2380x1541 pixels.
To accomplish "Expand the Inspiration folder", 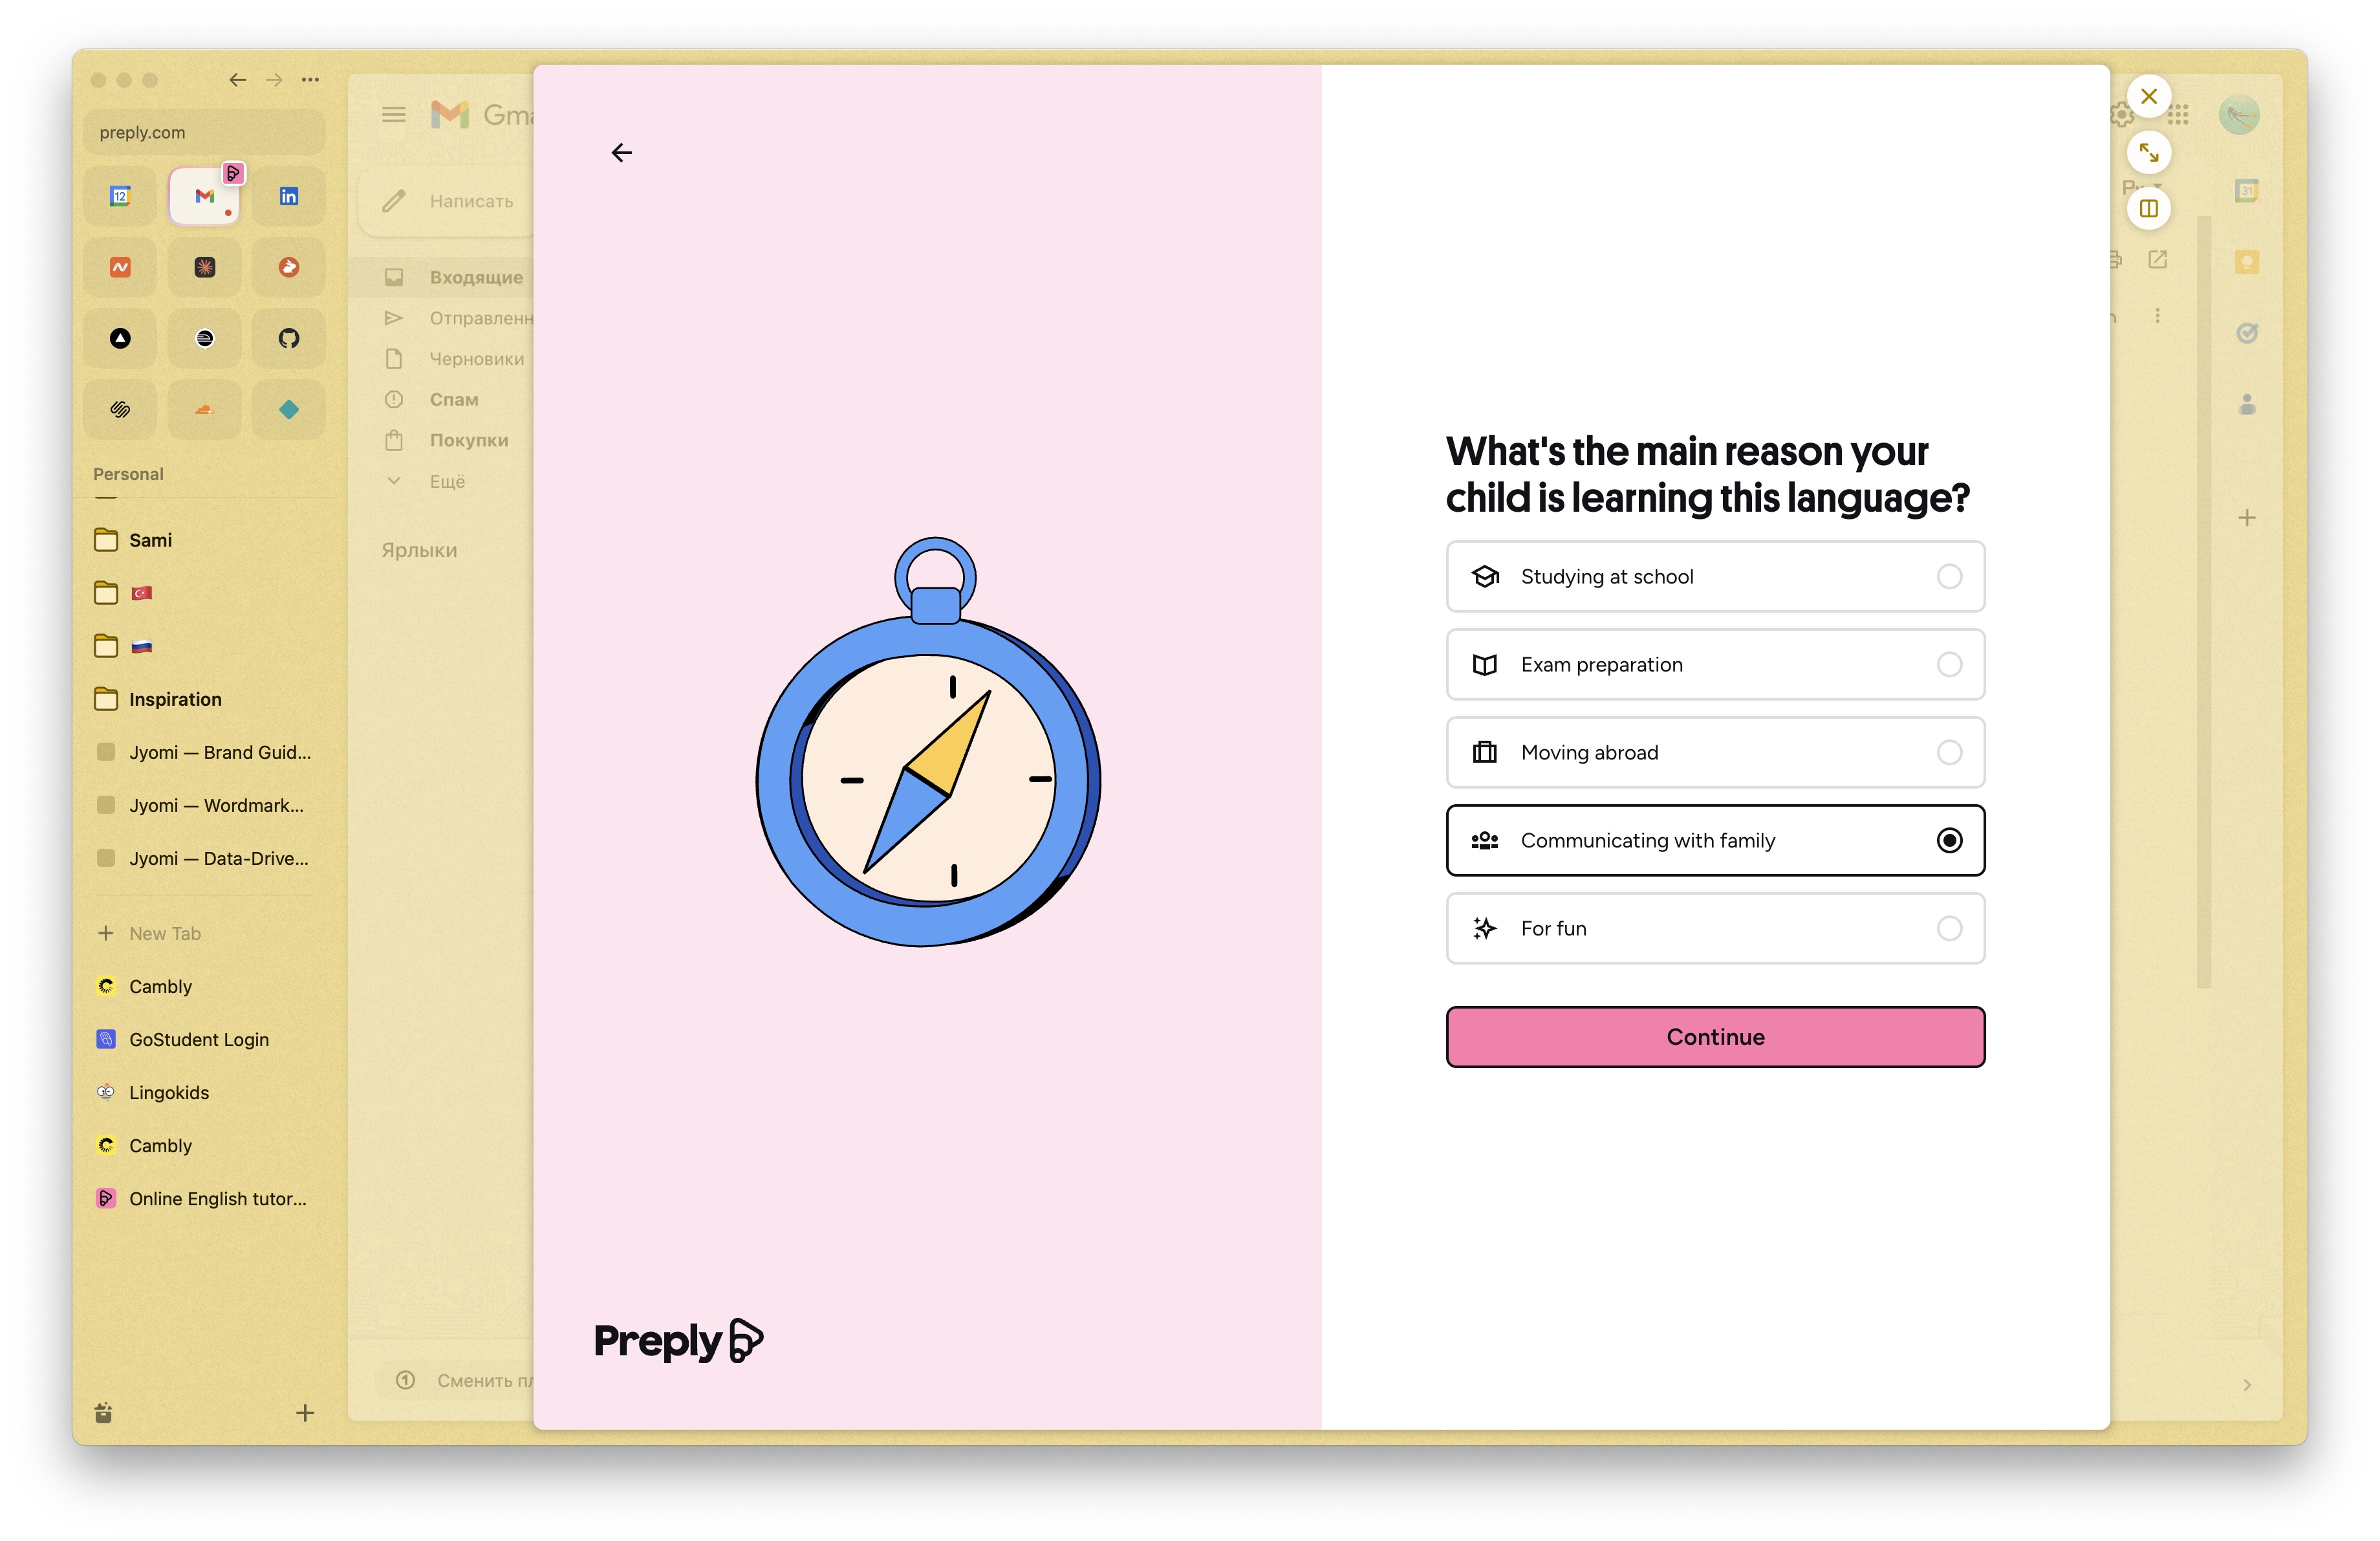I will click(x=174, y=699).
